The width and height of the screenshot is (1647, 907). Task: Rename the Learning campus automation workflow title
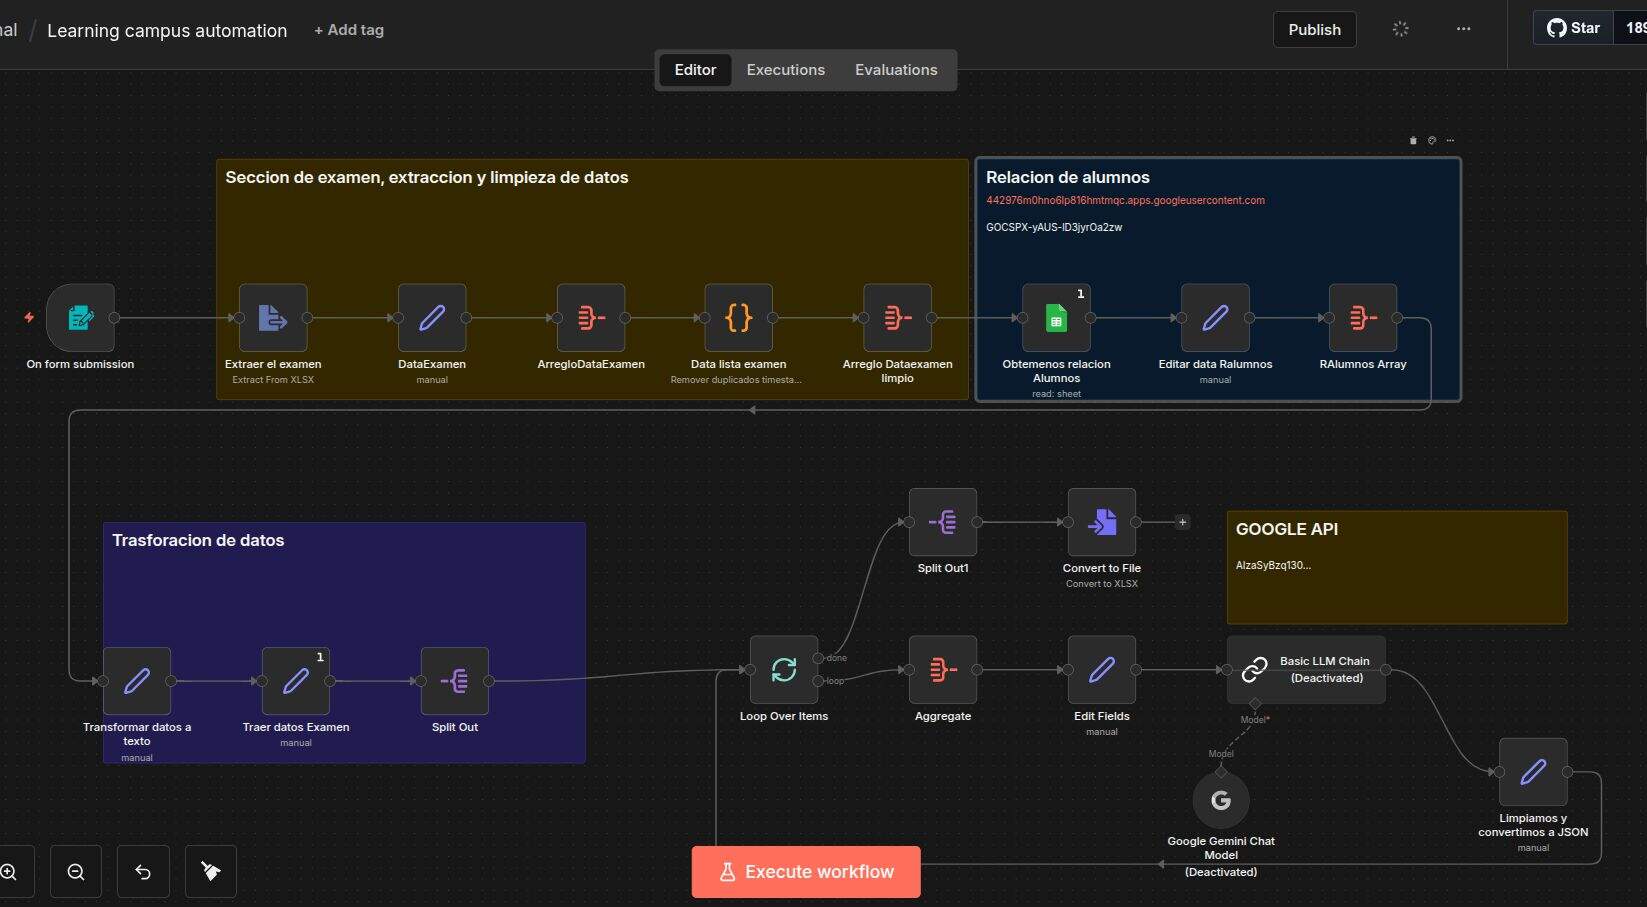click(x=167, y=31)
